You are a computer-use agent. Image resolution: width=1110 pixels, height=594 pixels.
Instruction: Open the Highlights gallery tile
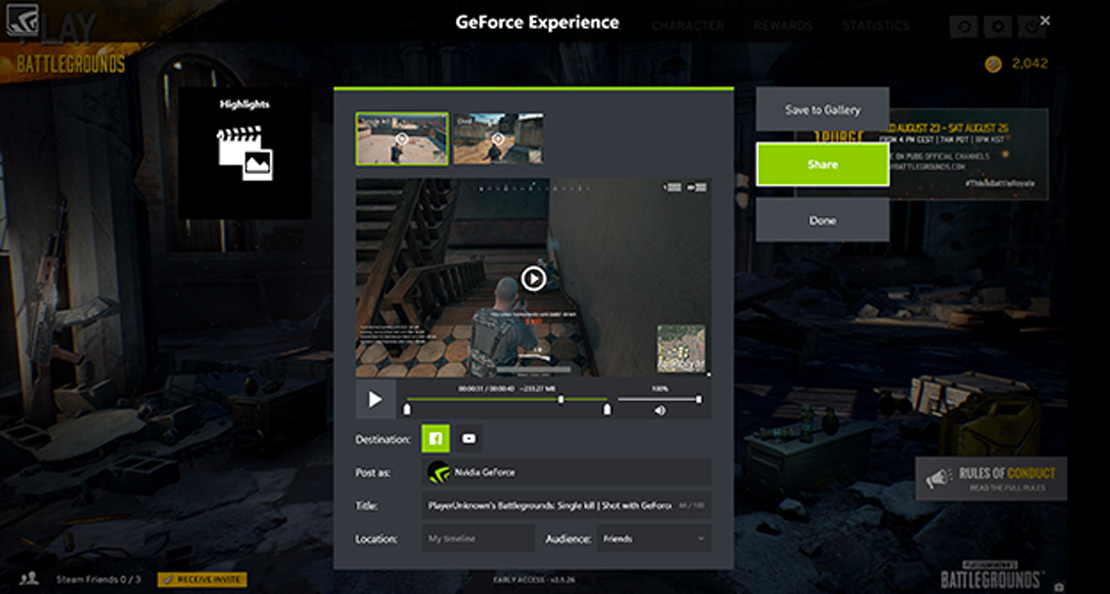click(244, 153)
